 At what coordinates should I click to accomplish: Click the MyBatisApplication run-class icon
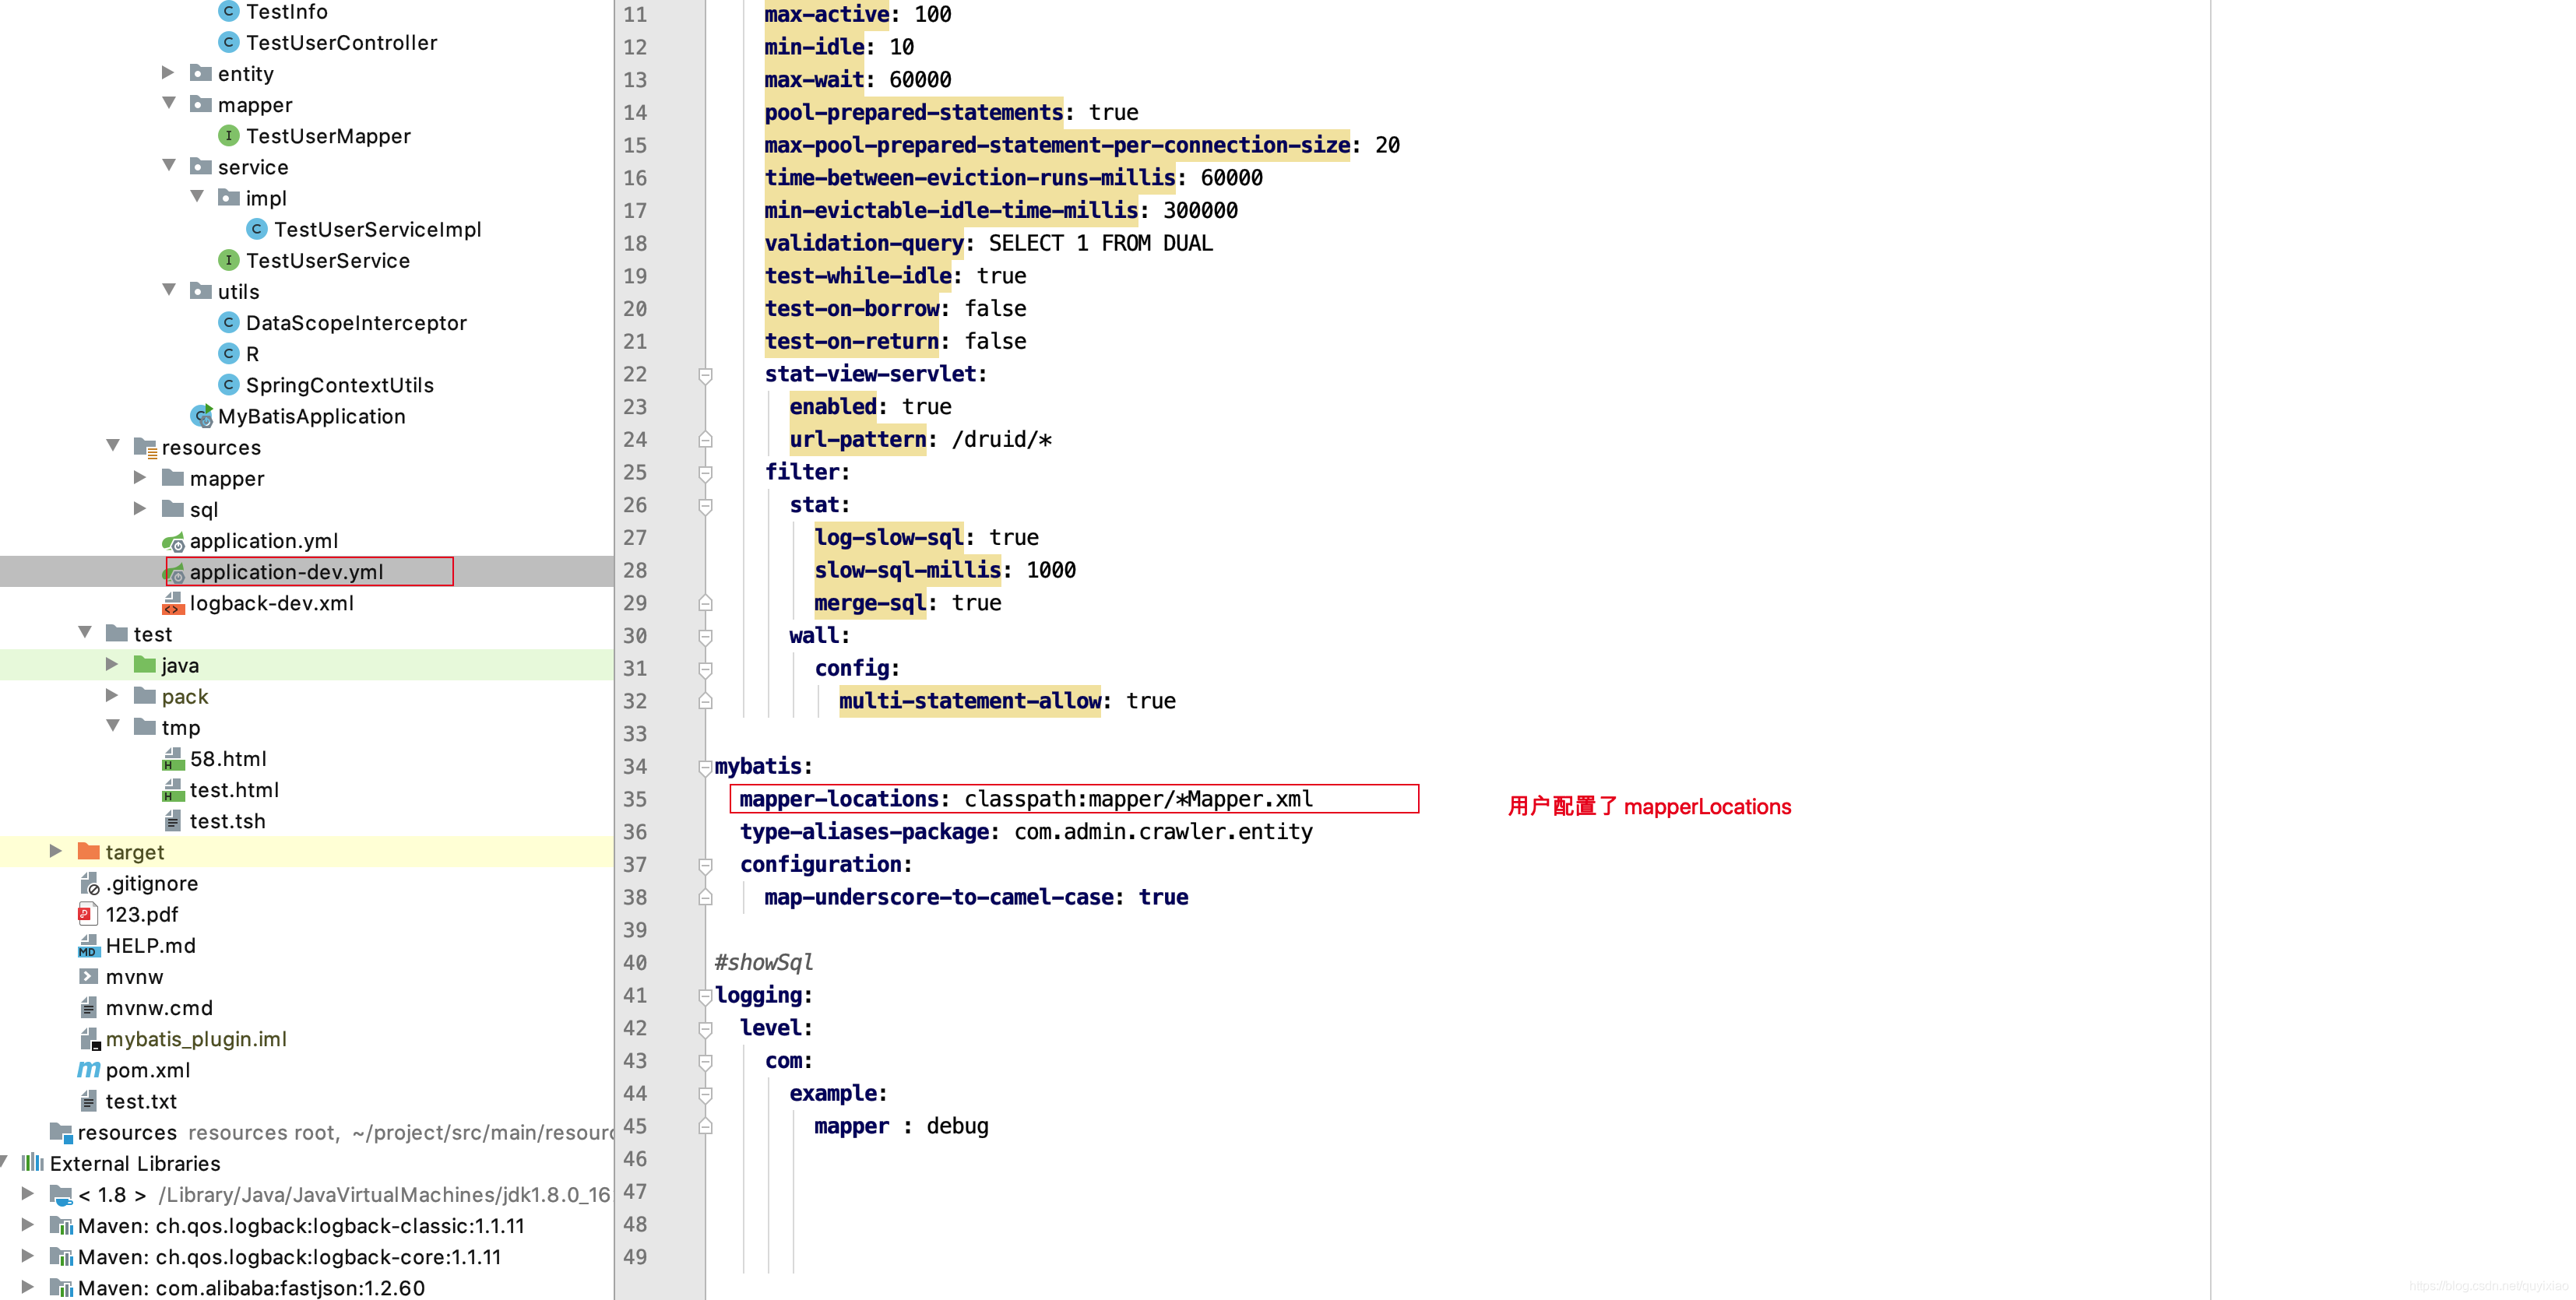click(201, 416)
